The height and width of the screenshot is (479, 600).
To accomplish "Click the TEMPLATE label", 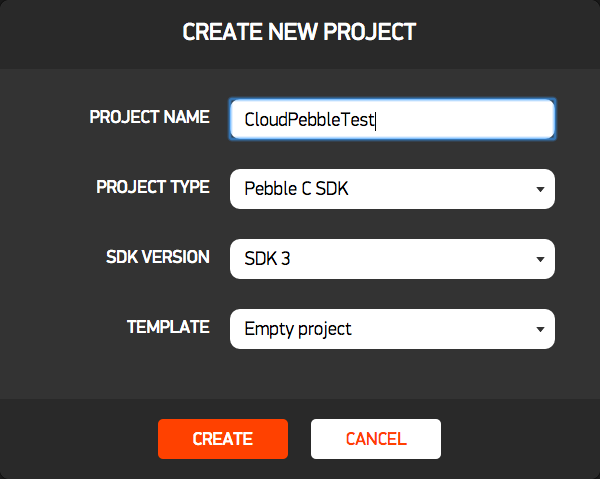I will pos(168,327).
